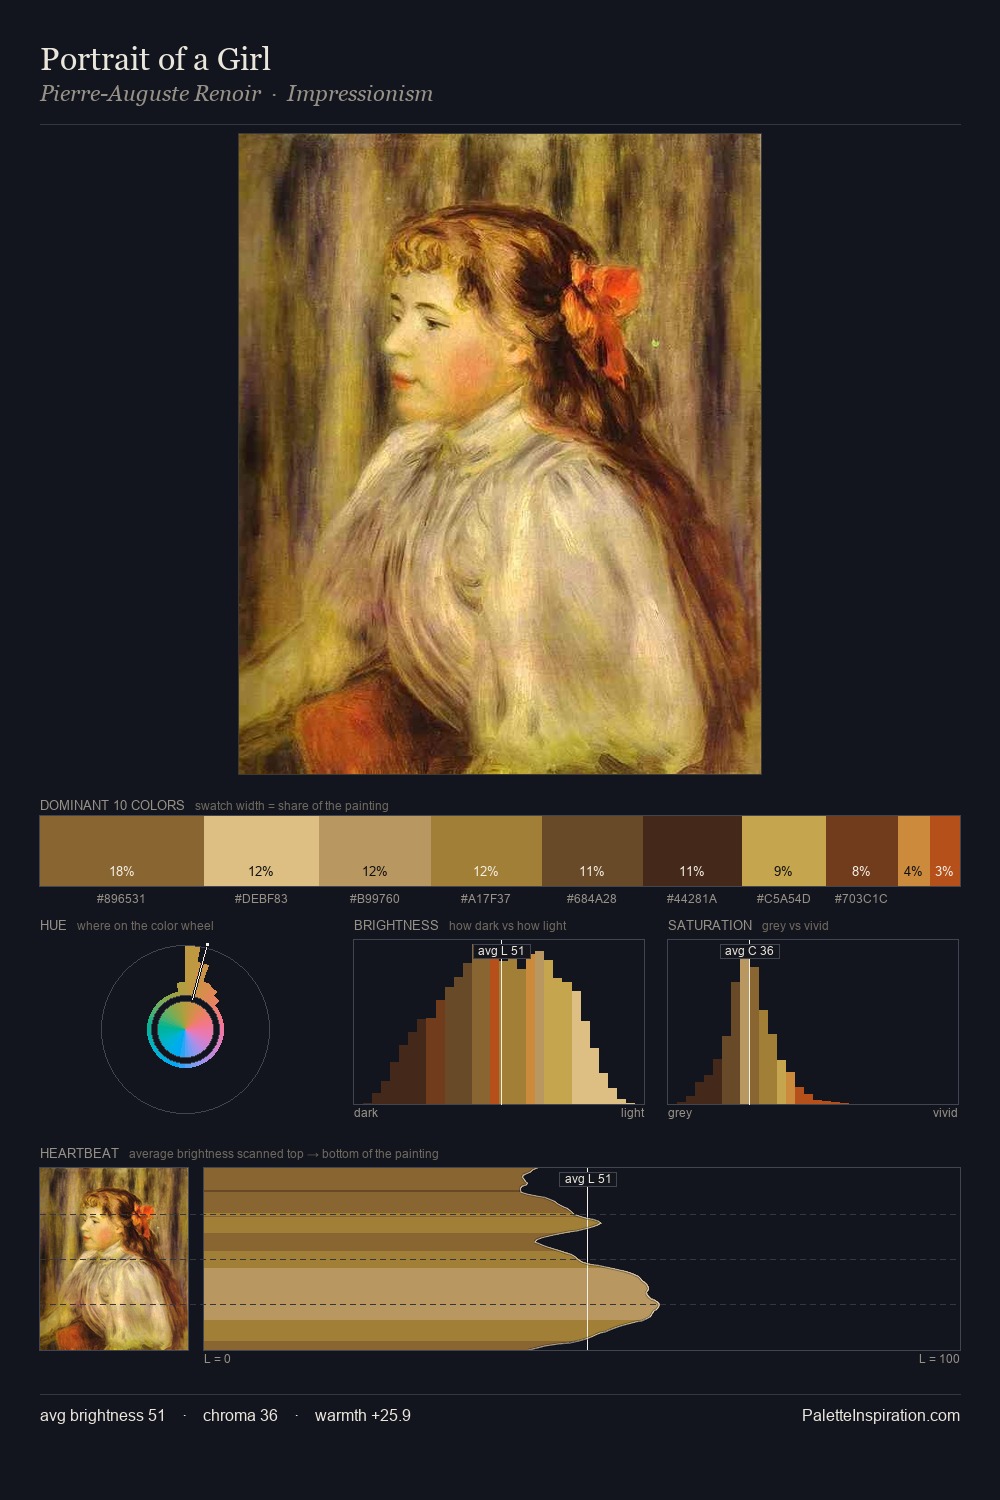Select the dark brown swatch #44281A
Viewport: 1000px width, 1500px height.
coord(692,851)
